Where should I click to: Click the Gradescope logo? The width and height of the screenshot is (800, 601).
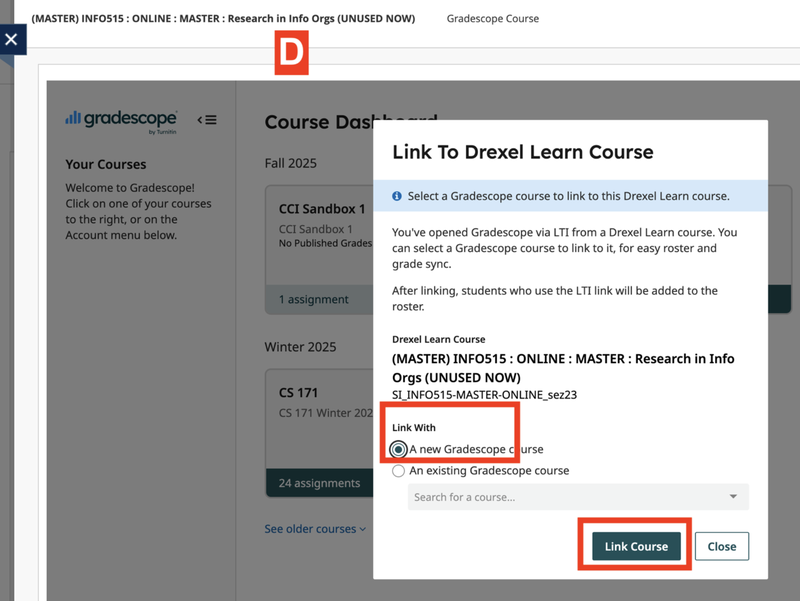click(121, 120)
